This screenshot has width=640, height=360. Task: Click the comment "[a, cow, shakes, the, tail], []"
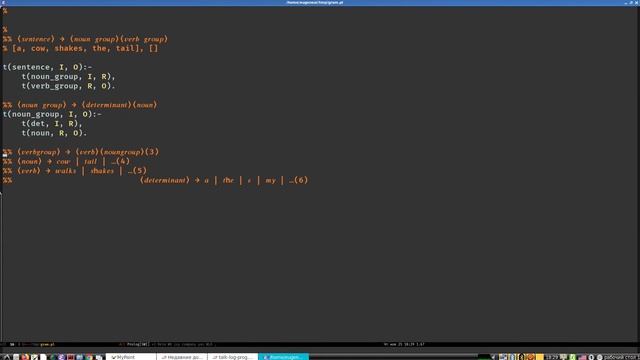pyautogui.click(x=85, y=48)
